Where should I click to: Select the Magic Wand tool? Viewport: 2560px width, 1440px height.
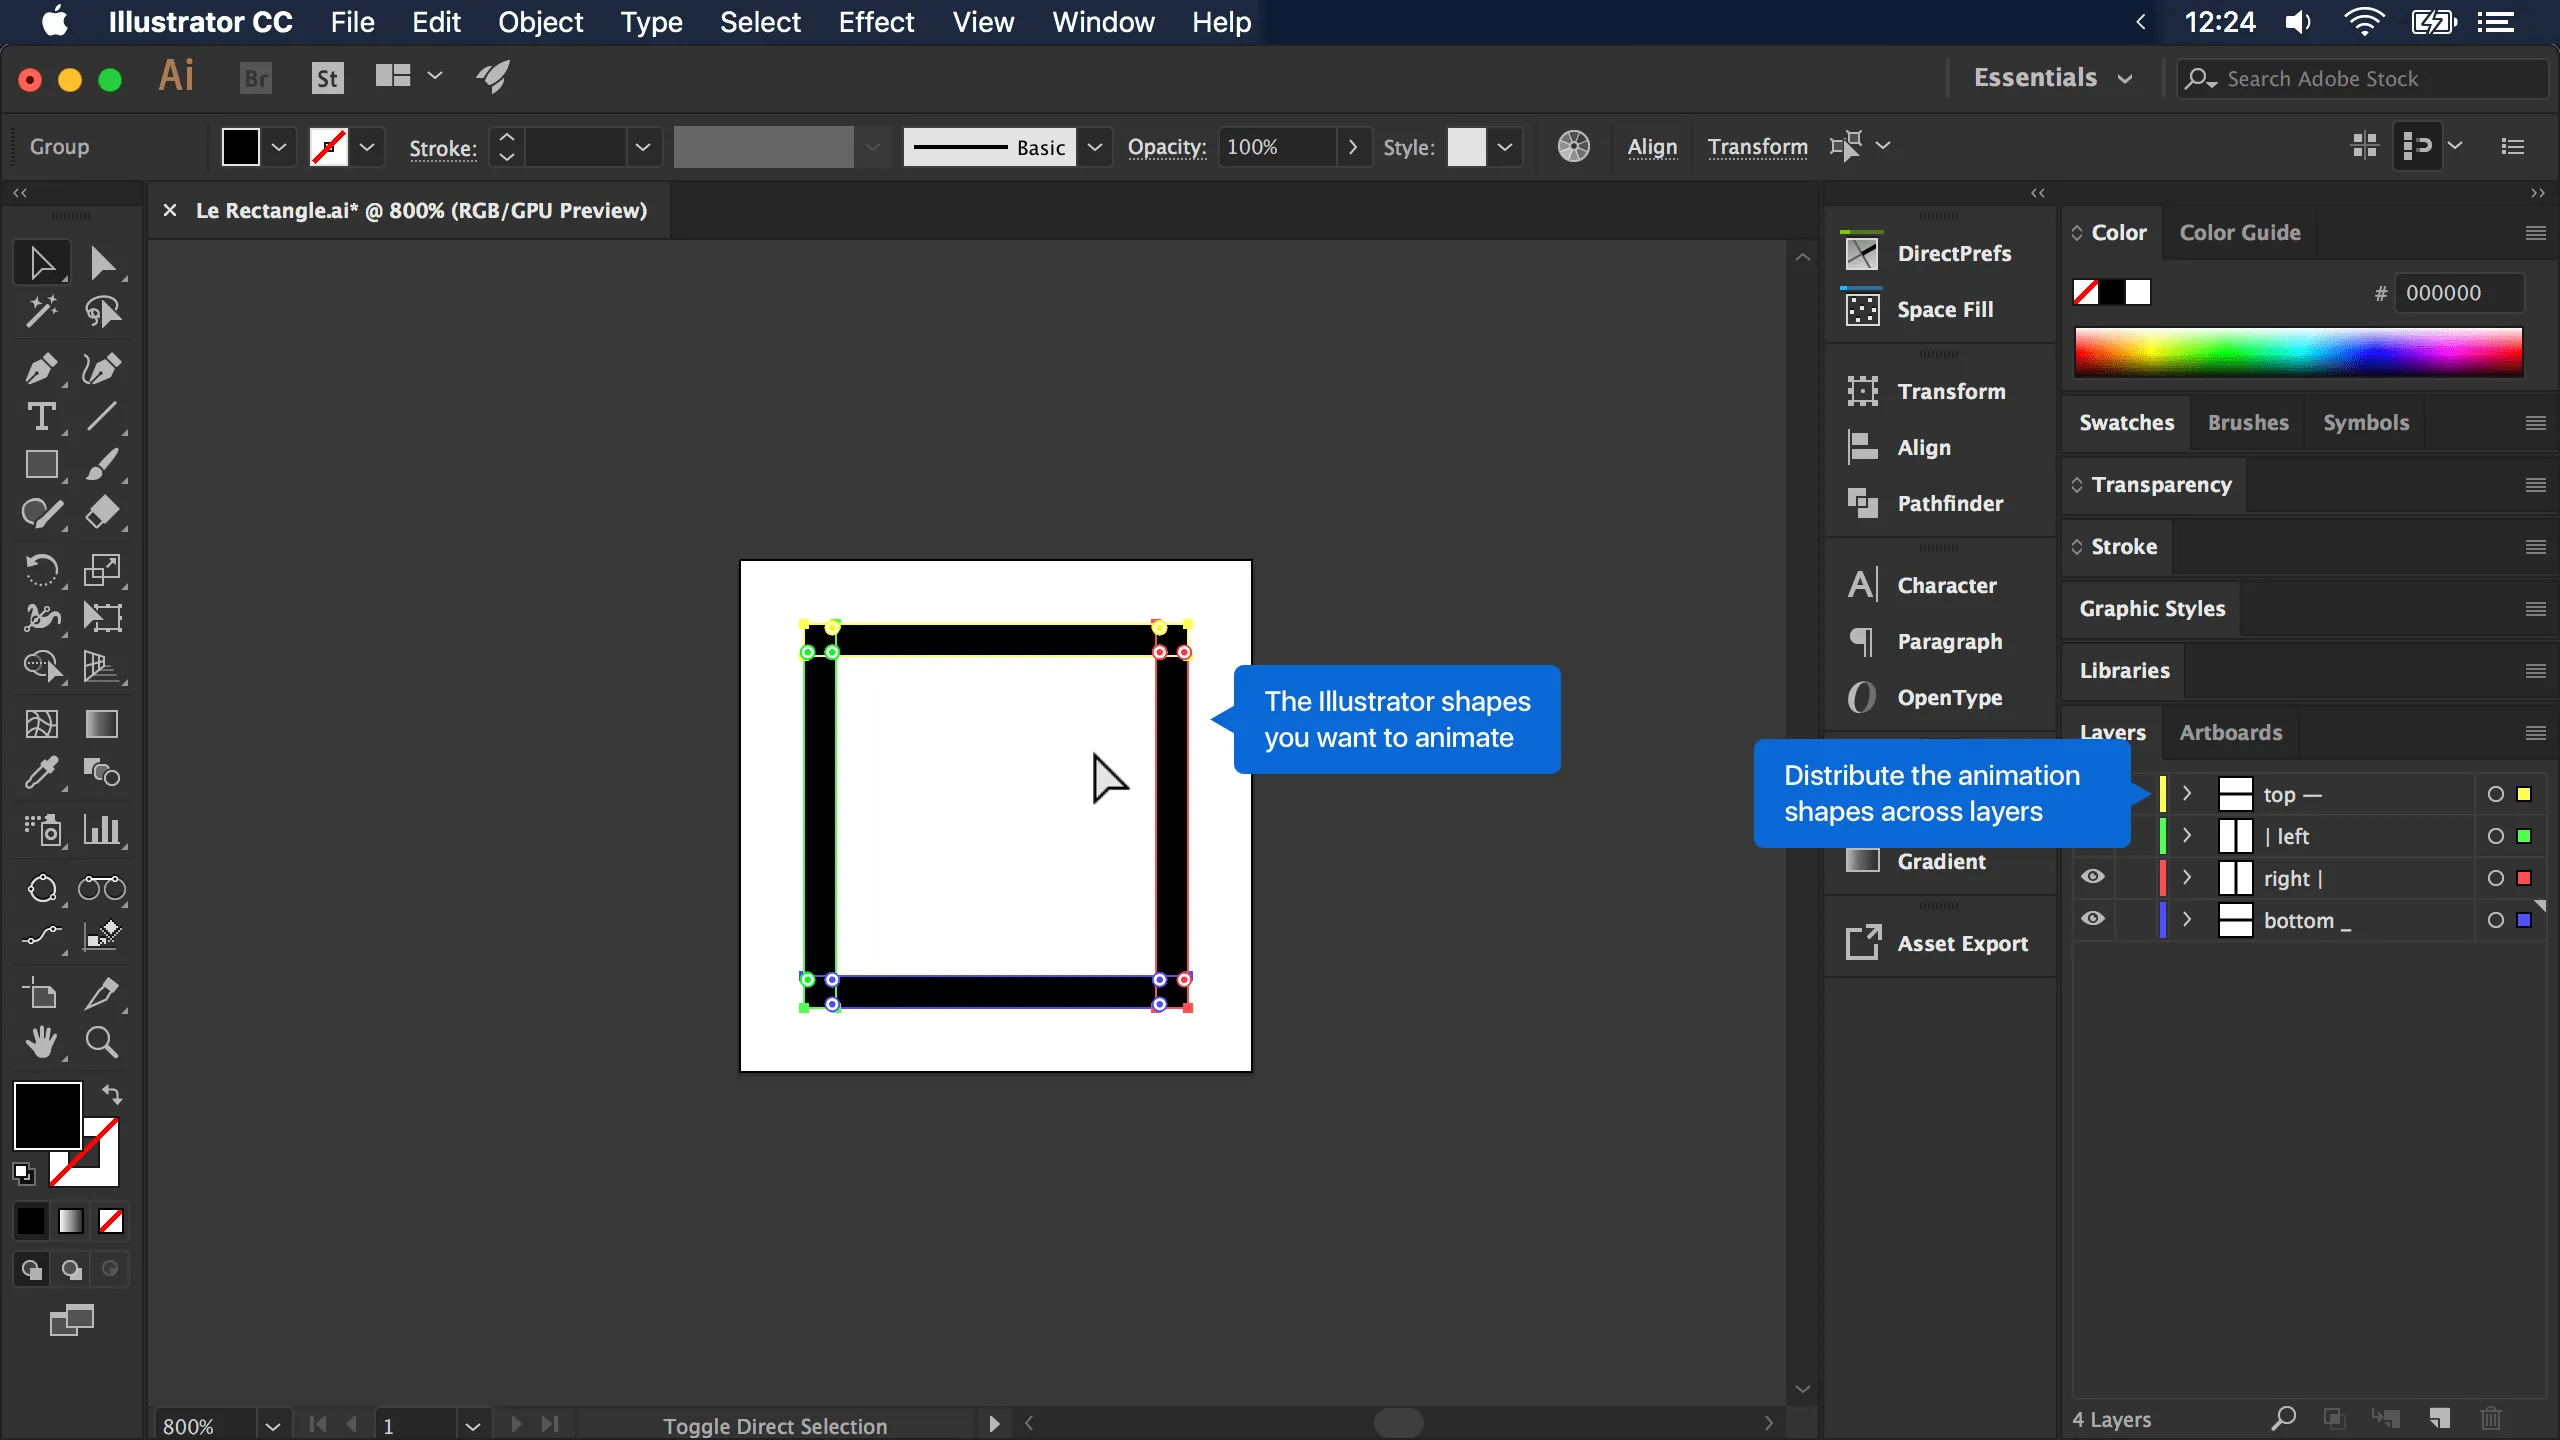point(41,312)
